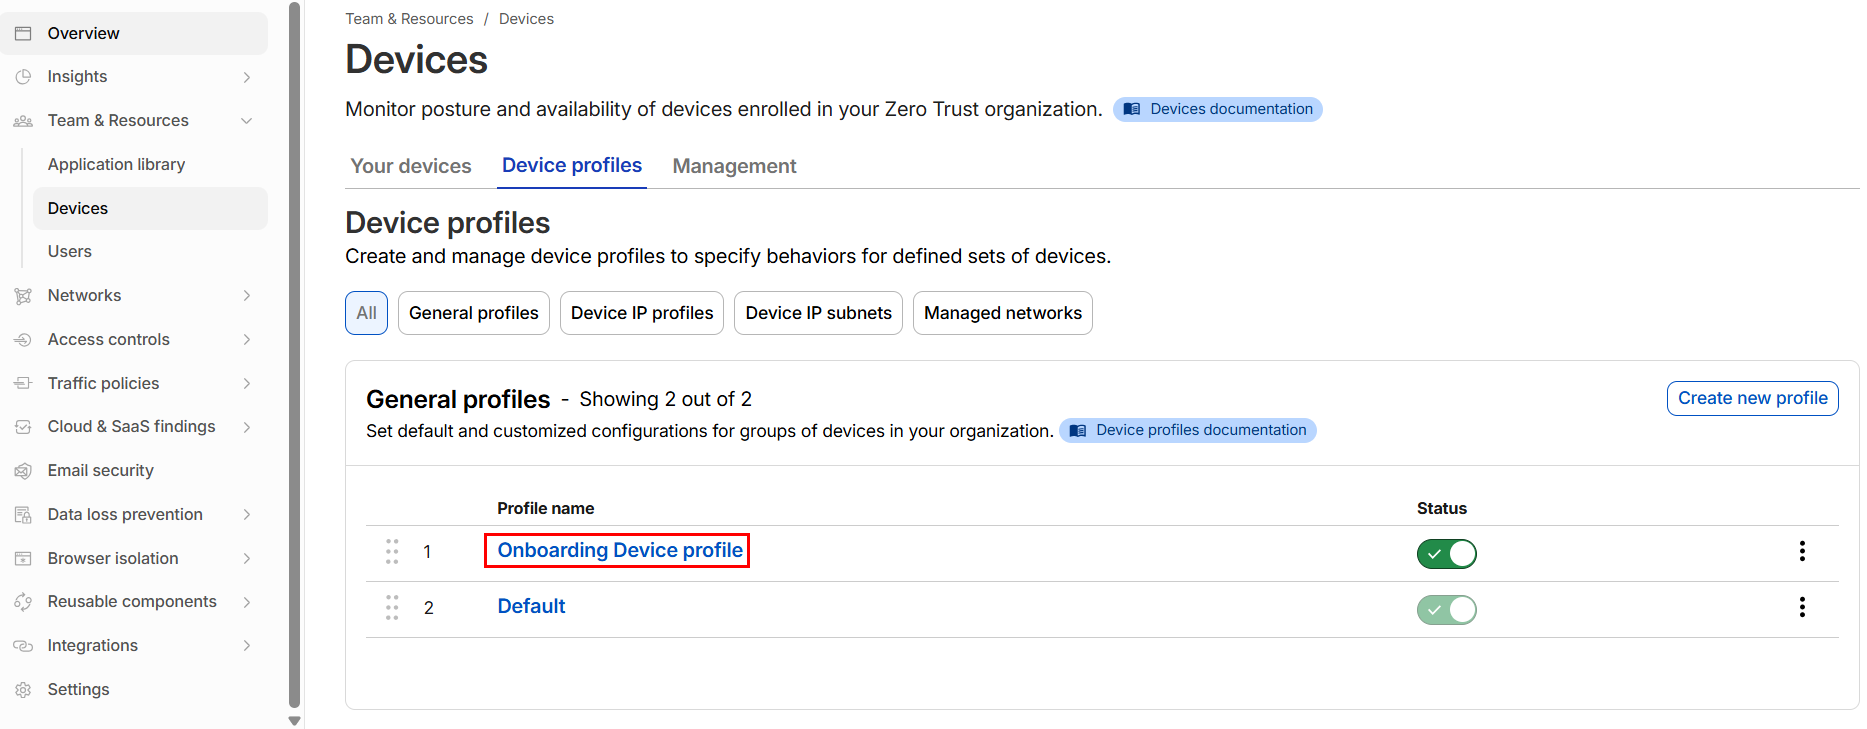Filter by Device IP profiles

642,313
